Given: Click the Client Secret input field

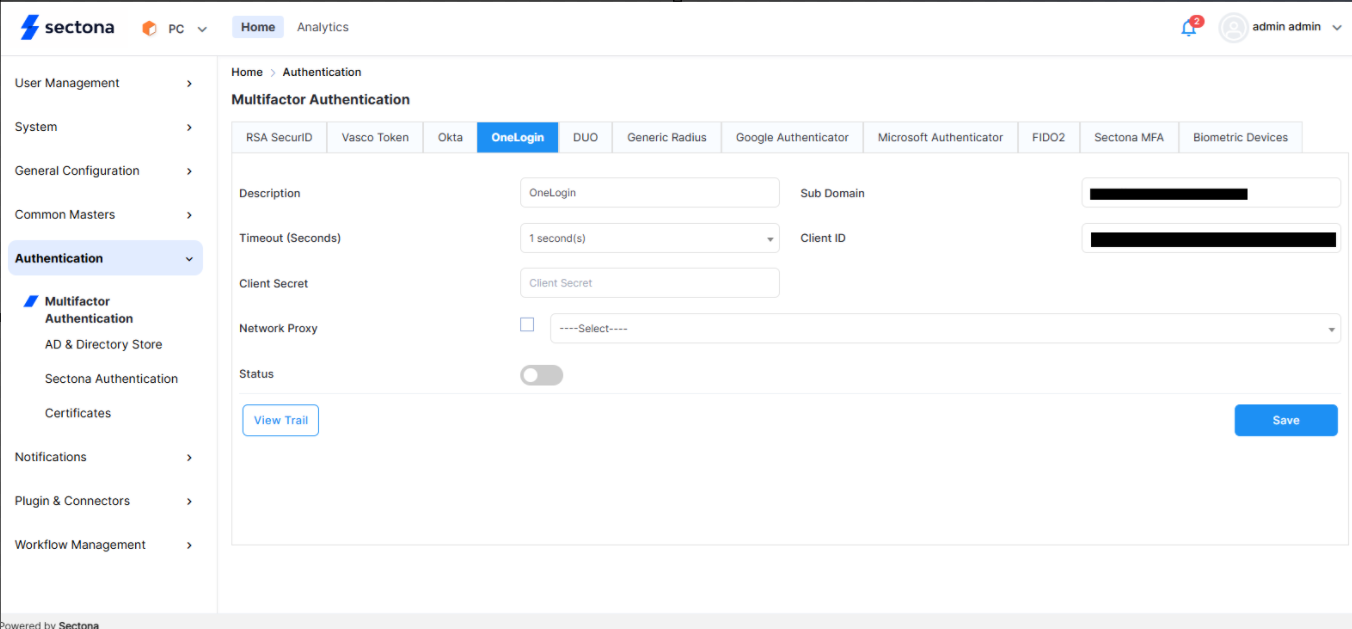Looking at the screenshot, I should coord(649,283).
